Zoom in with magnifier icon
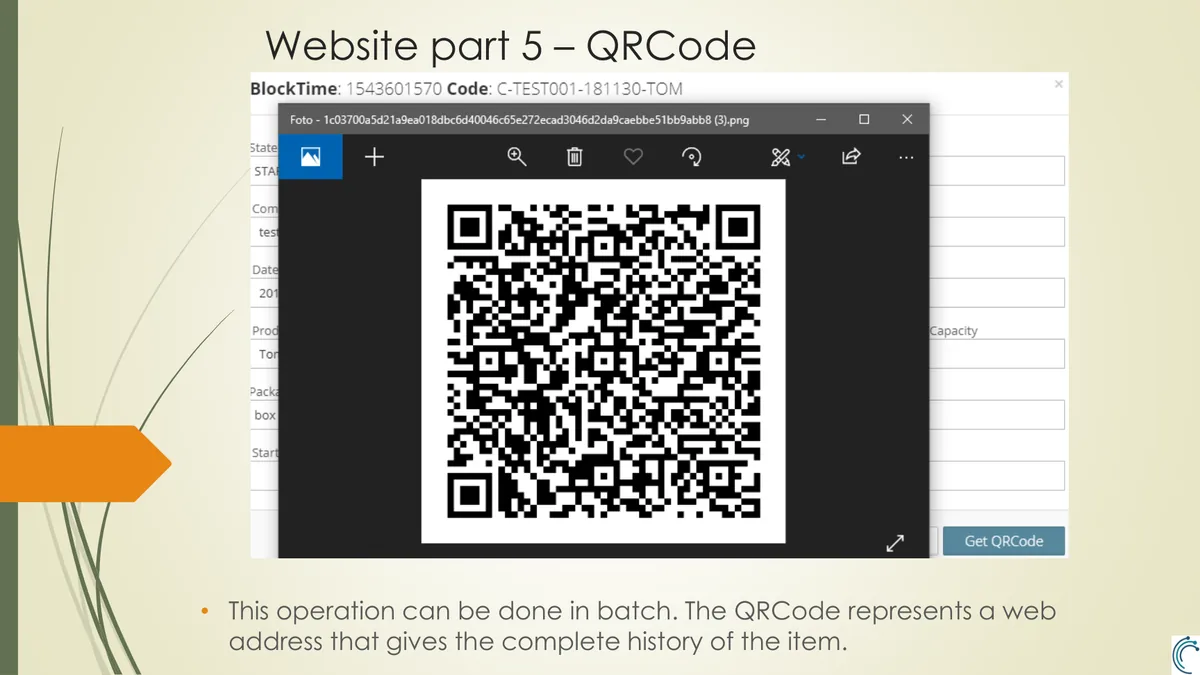Viewport: 1200px width, 675px height. click(517, 157)
